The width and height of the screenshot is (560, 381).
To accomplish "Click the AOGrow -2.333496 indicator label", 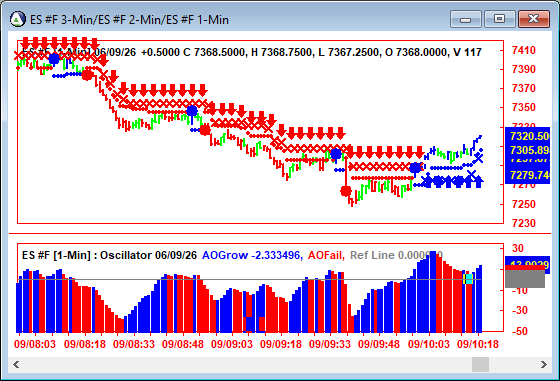I will [x=252, y=255].
